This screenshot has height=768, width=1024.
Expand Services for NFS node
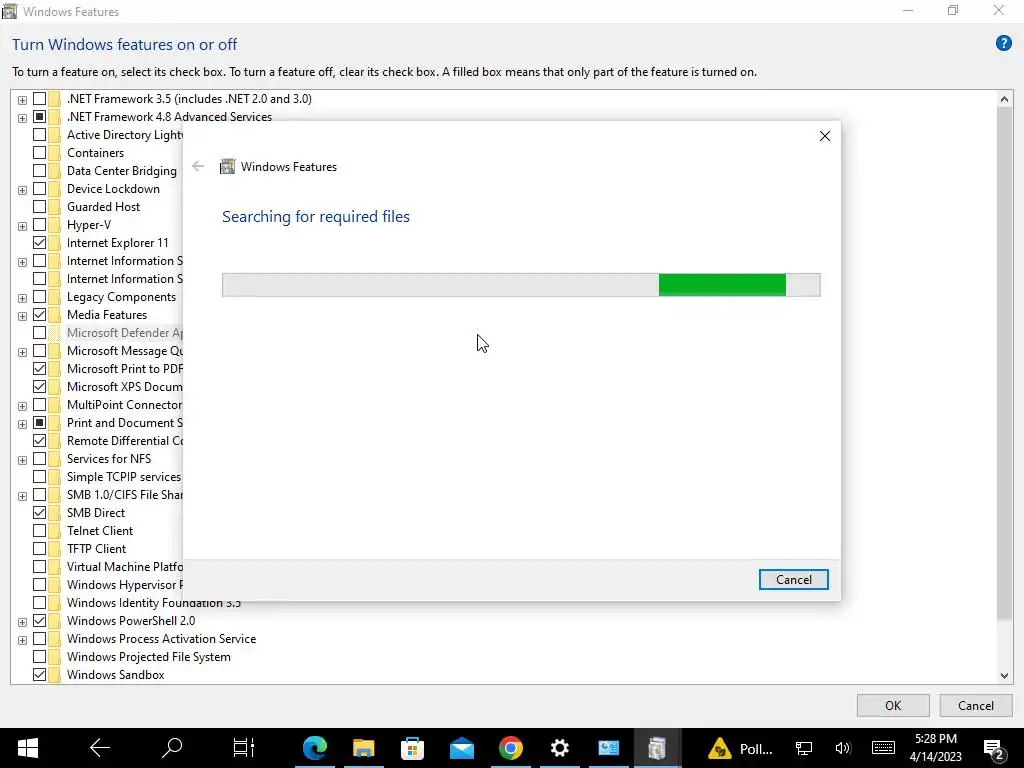pyautogui.click(x=22, y=460)
